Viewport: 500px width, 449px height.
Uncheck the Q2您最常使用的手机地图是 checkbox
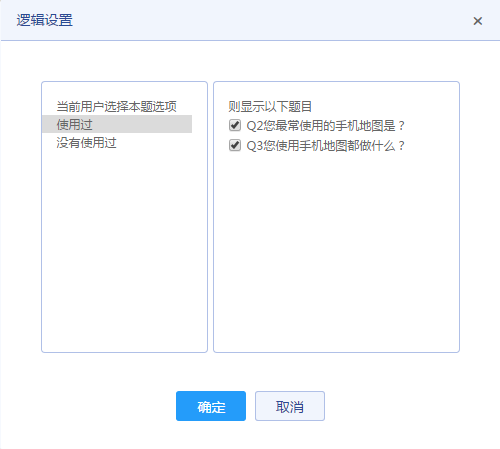235,125
